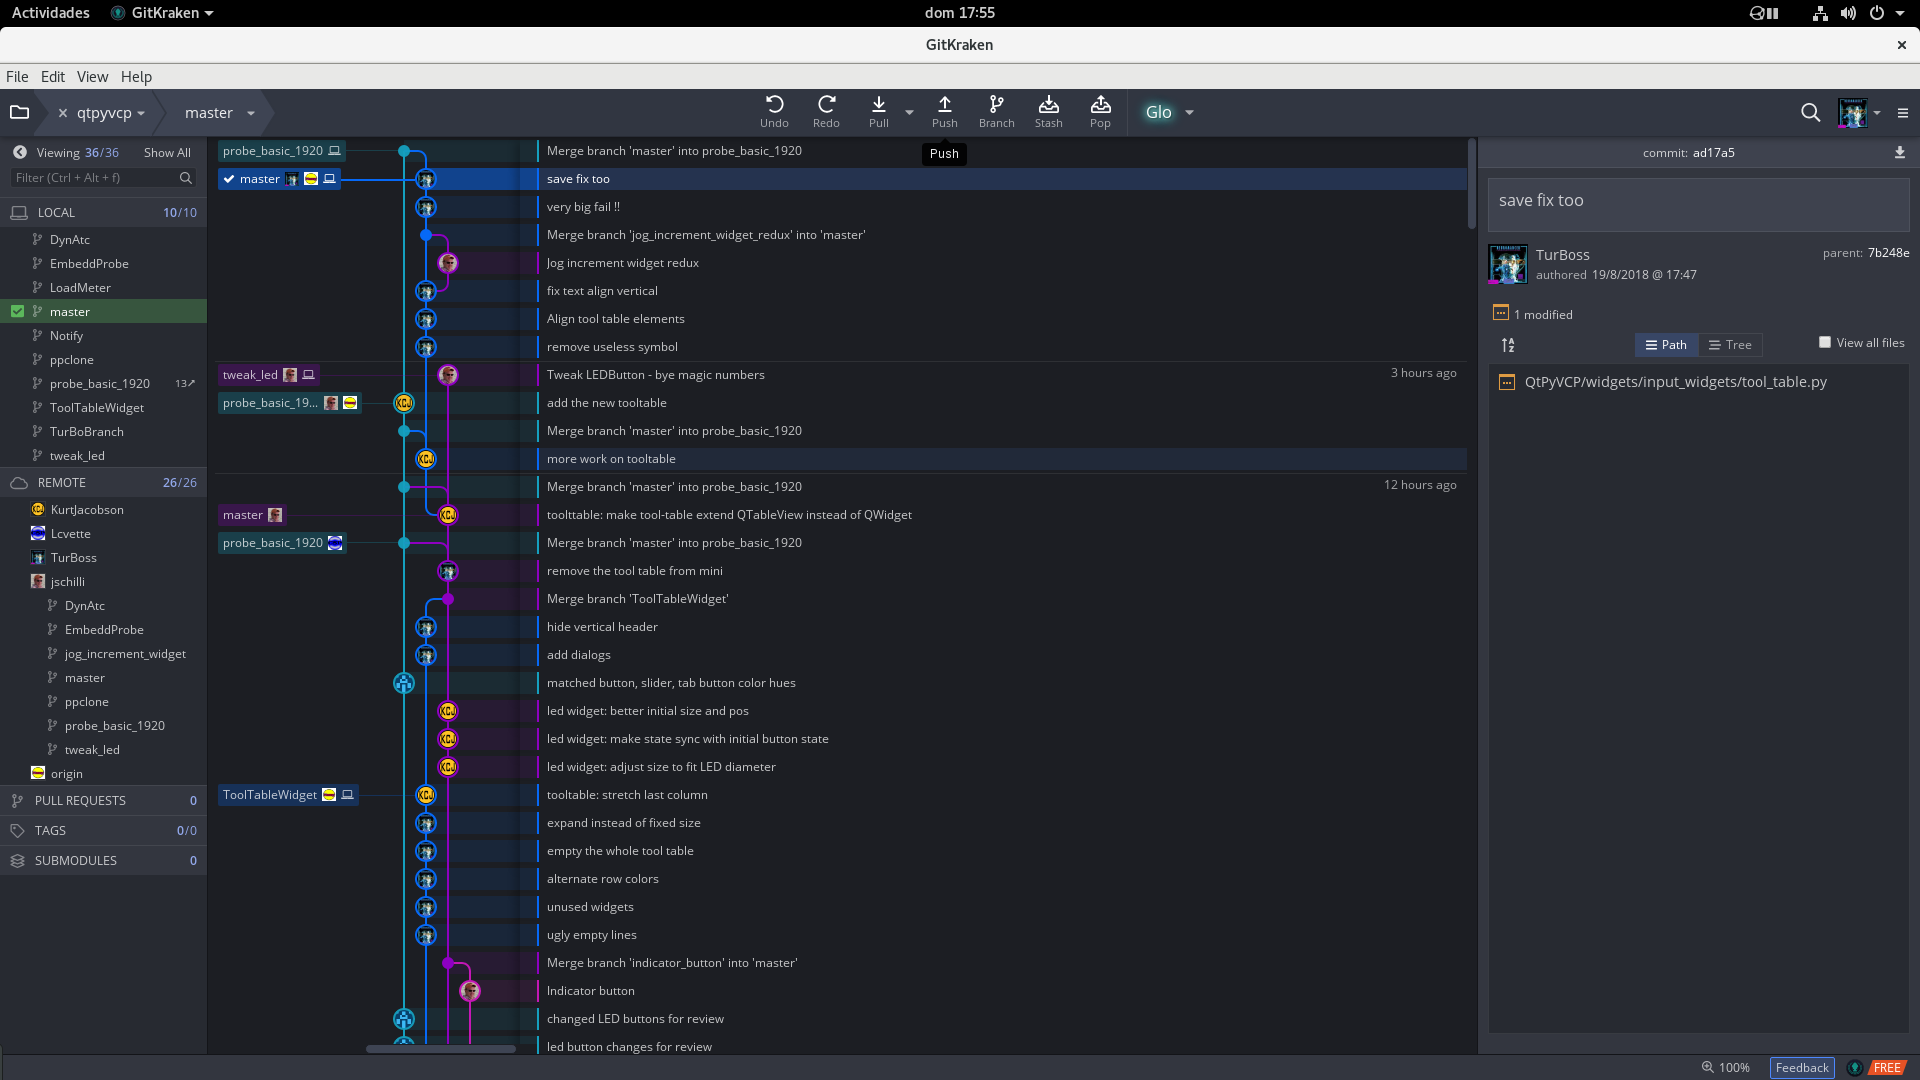Click the Pull toolbar icon
Image resolution: width=1920 pixels, height=1080 pixels.
[878, 111]
